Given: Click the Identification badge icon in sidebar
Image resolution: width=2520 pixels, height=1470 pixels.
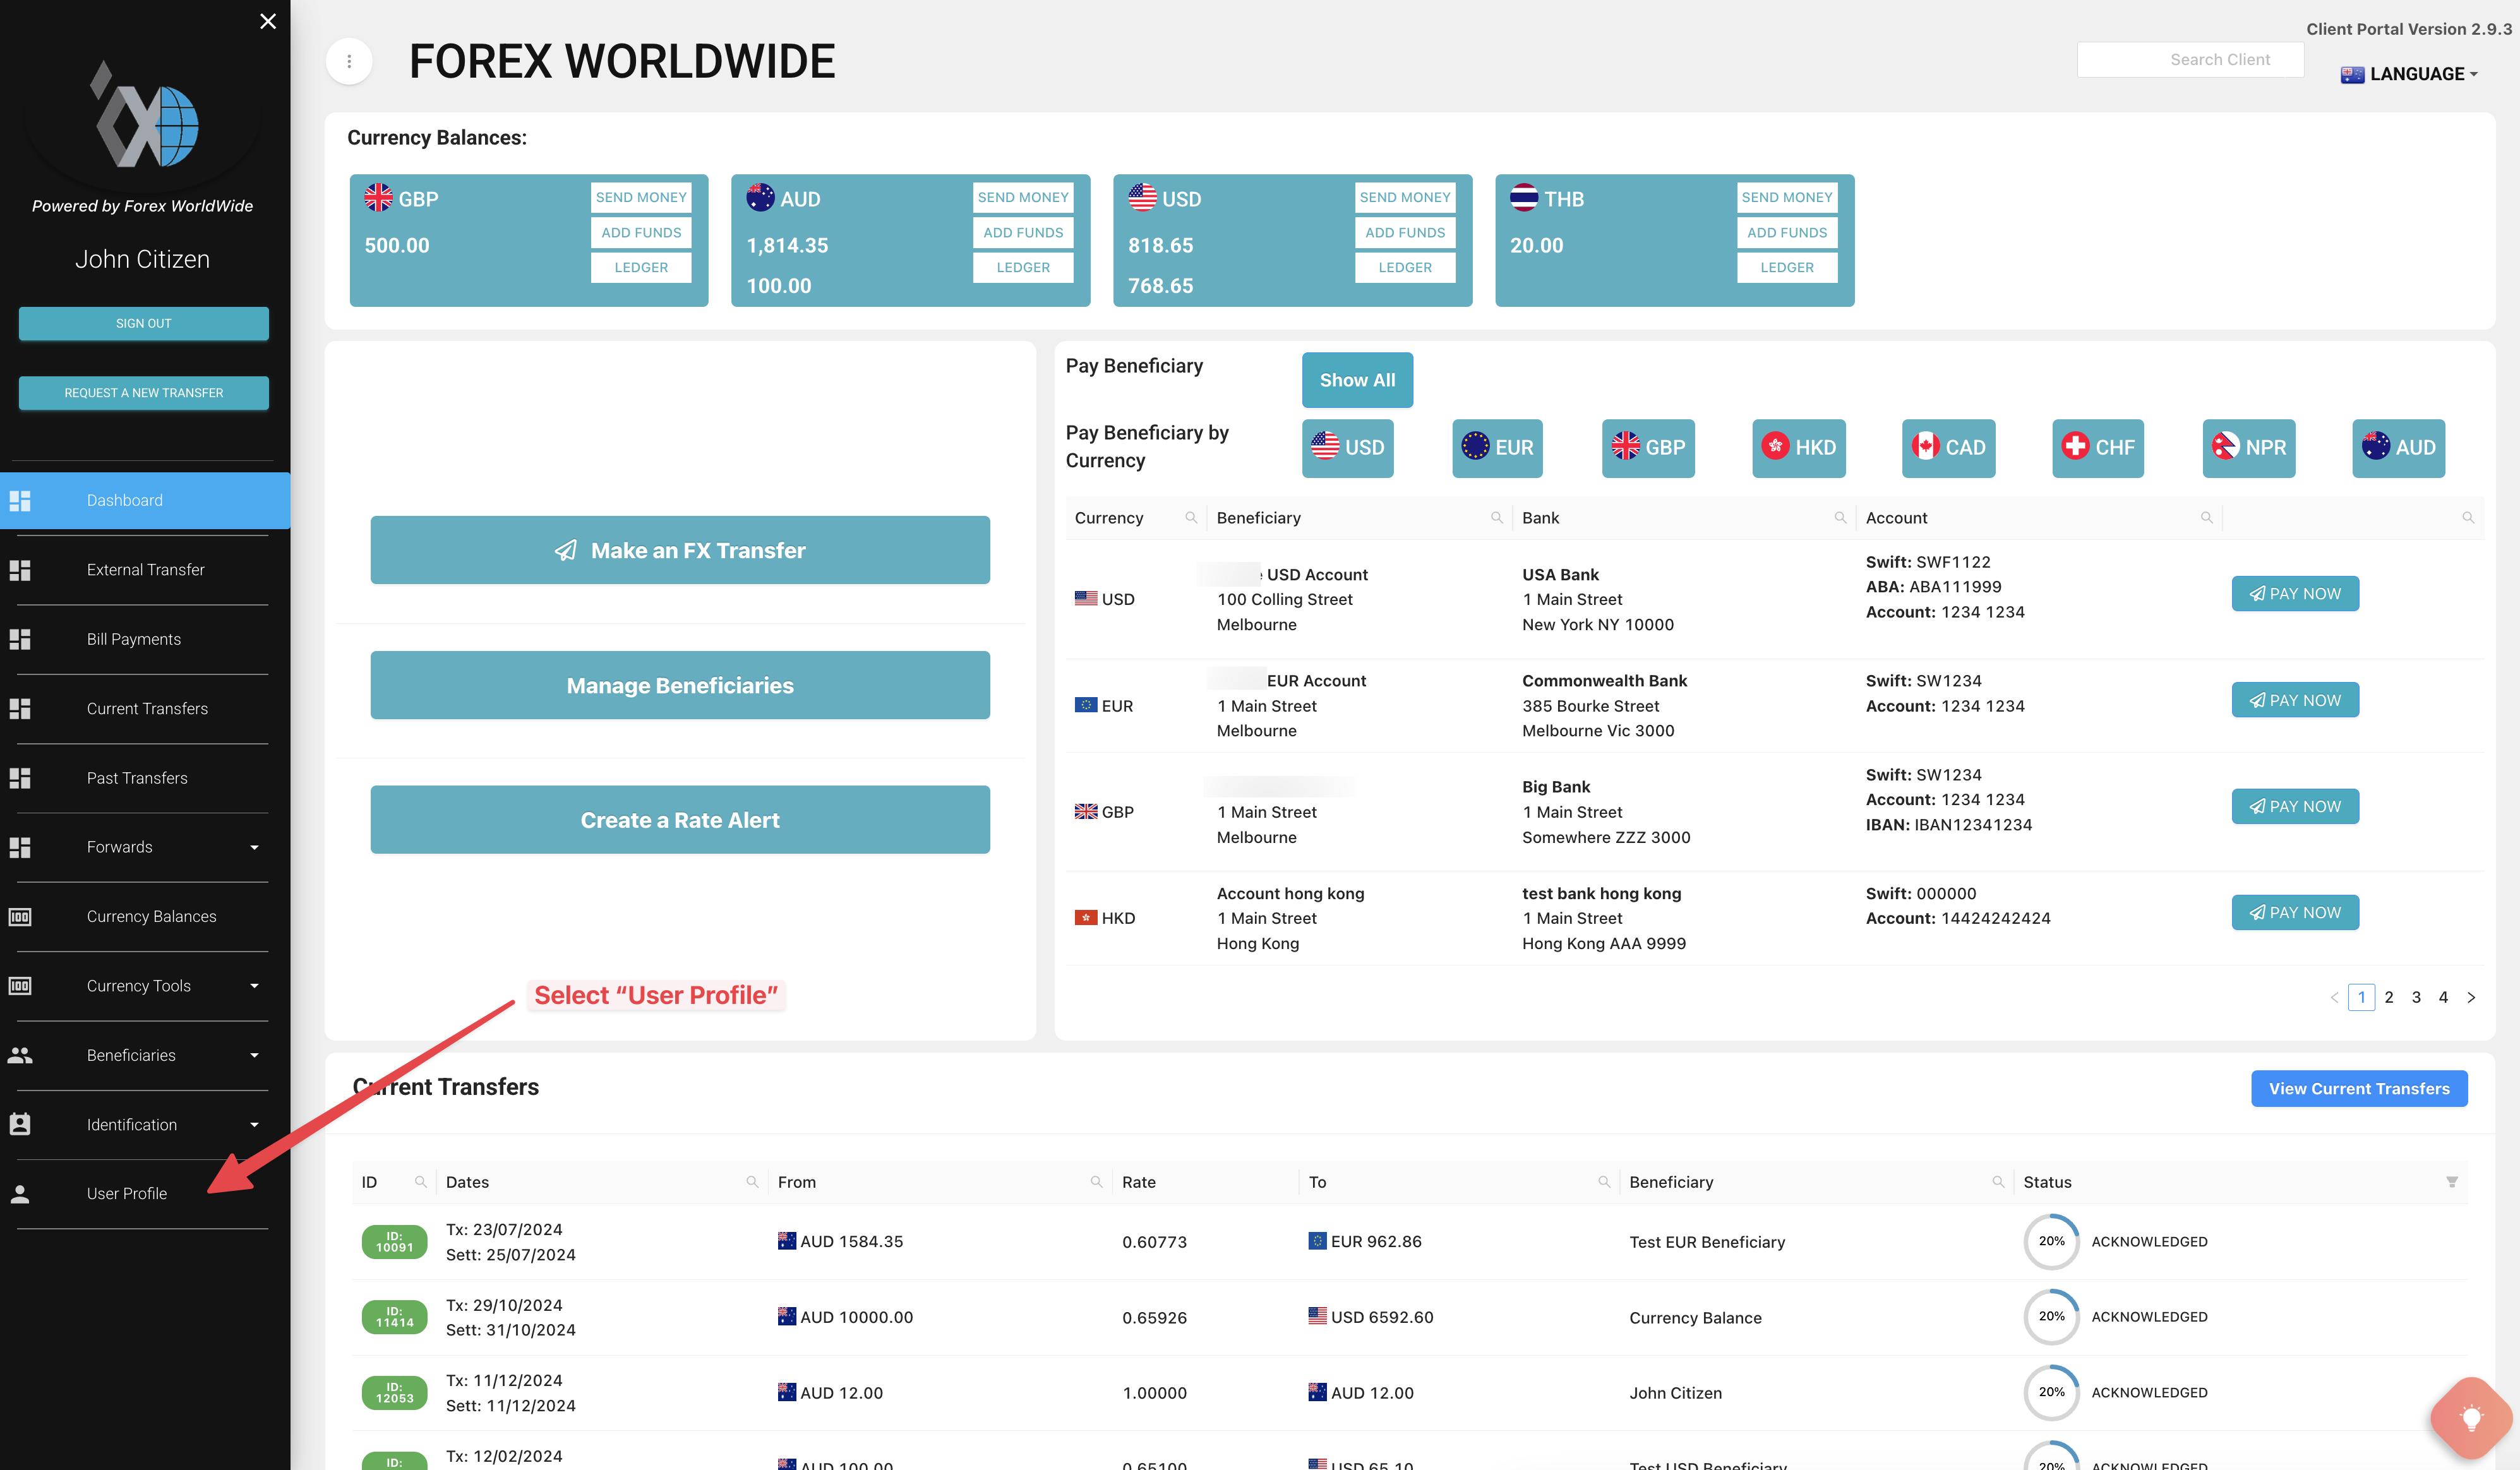Looking at the screenshot, I should point(20,1124).
